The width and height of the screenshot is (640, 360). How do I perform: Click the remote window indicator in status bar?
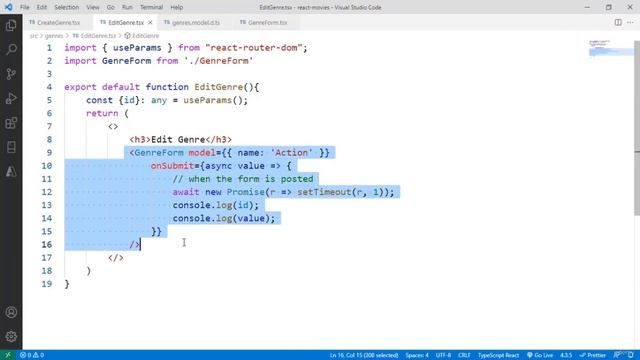click(x=8, y=355)
